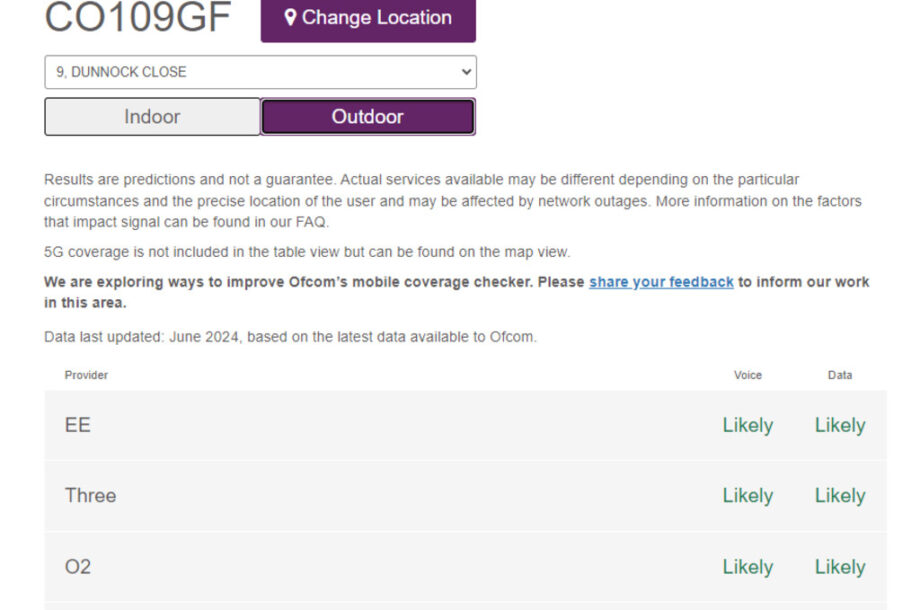This screenshot has height=610, width=920.
Task: Click Three's Voice Likely result
Action: [748, 496]
